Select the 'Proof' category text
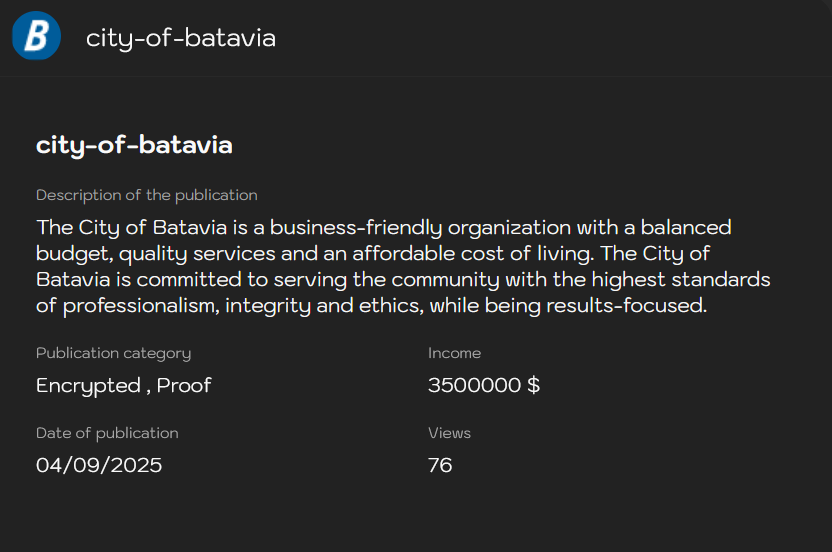Image resolution: width=832 pixels, height=552 pixels. tap(184, 385)
